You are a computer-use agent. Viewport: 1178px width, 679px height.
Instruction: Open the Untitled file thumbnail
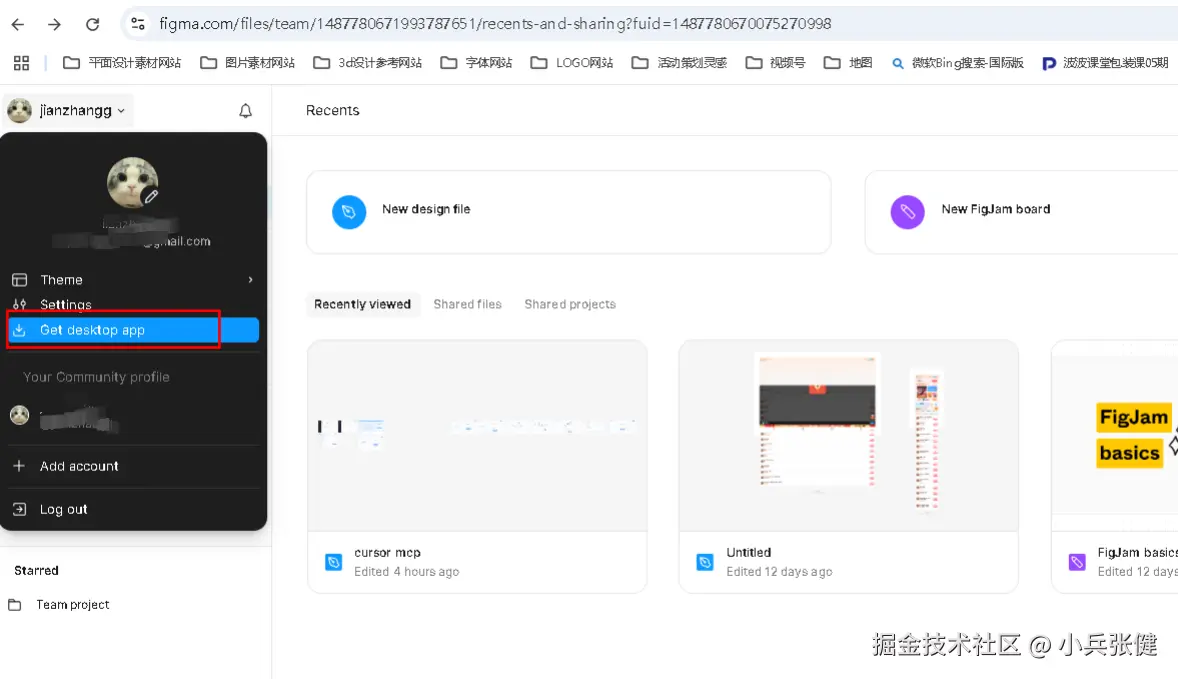tap(848, 436)
